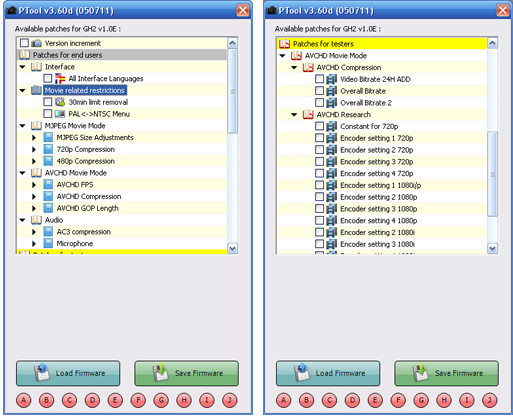The height and width of the screenshot is (418, 513).
Task: Select the Encoder setting 4 720p row
Action: (x=382, y=173)
